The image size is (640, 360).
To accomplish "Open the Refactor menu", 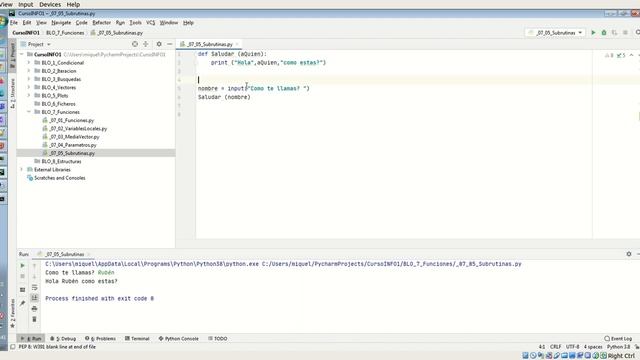I will (101, 23).
